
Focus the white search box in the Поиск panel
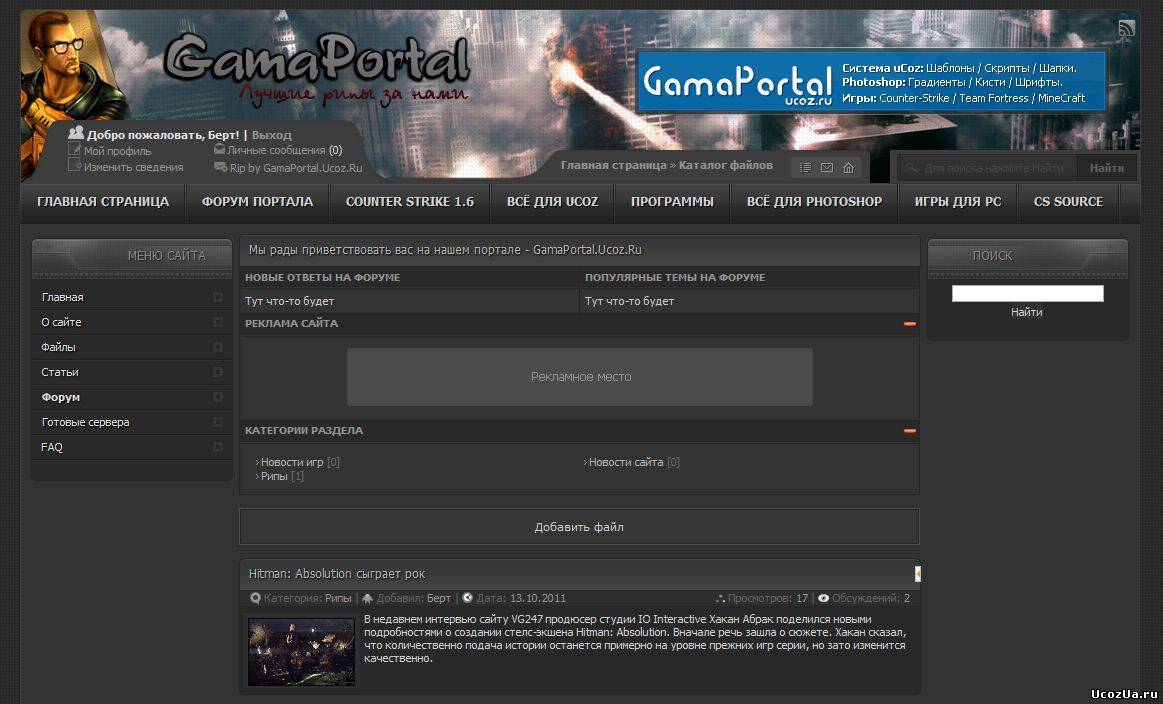1028,294
